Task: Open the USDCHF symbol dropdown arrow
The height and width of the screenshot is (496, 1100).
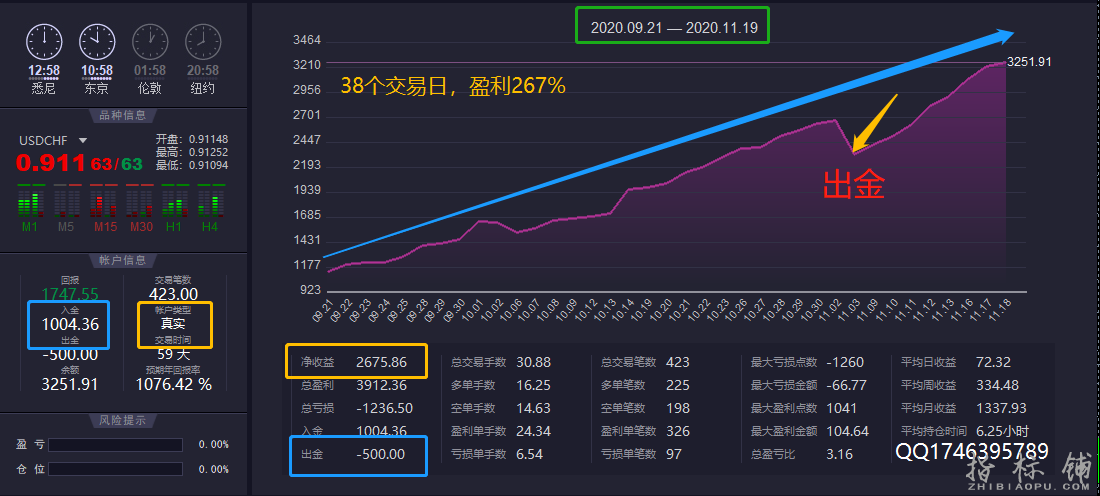Action: pyautogui.click(x=83, y=141)
